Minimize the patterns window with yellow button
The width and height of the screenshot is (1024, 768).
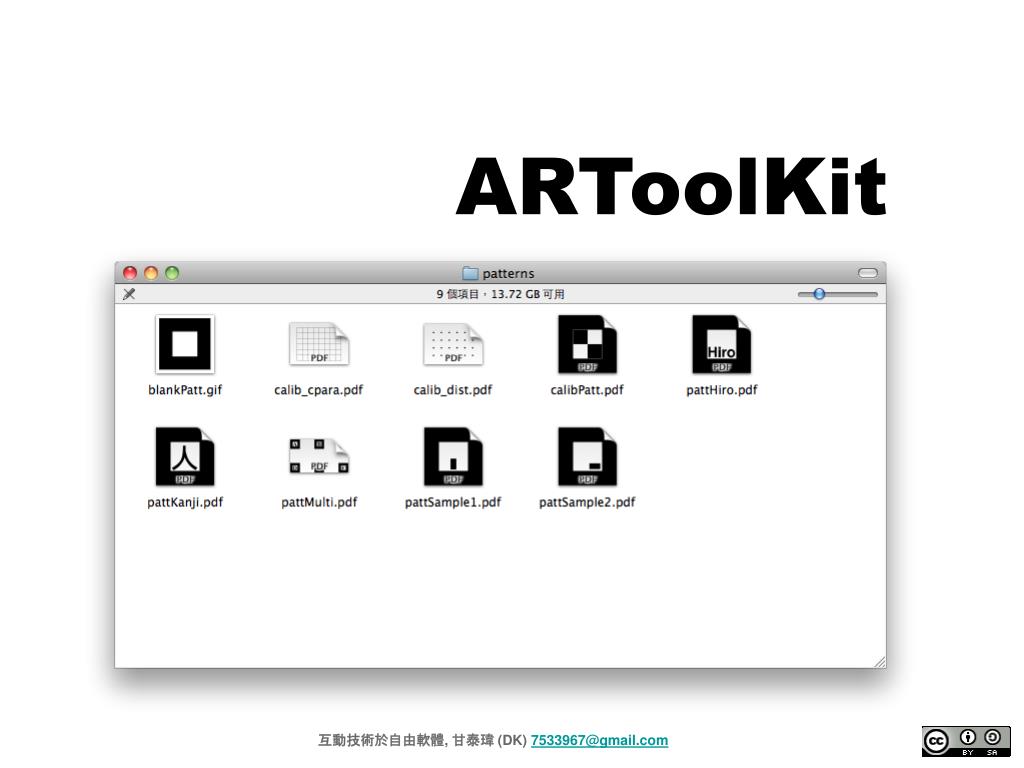click(x=151, y=273)
